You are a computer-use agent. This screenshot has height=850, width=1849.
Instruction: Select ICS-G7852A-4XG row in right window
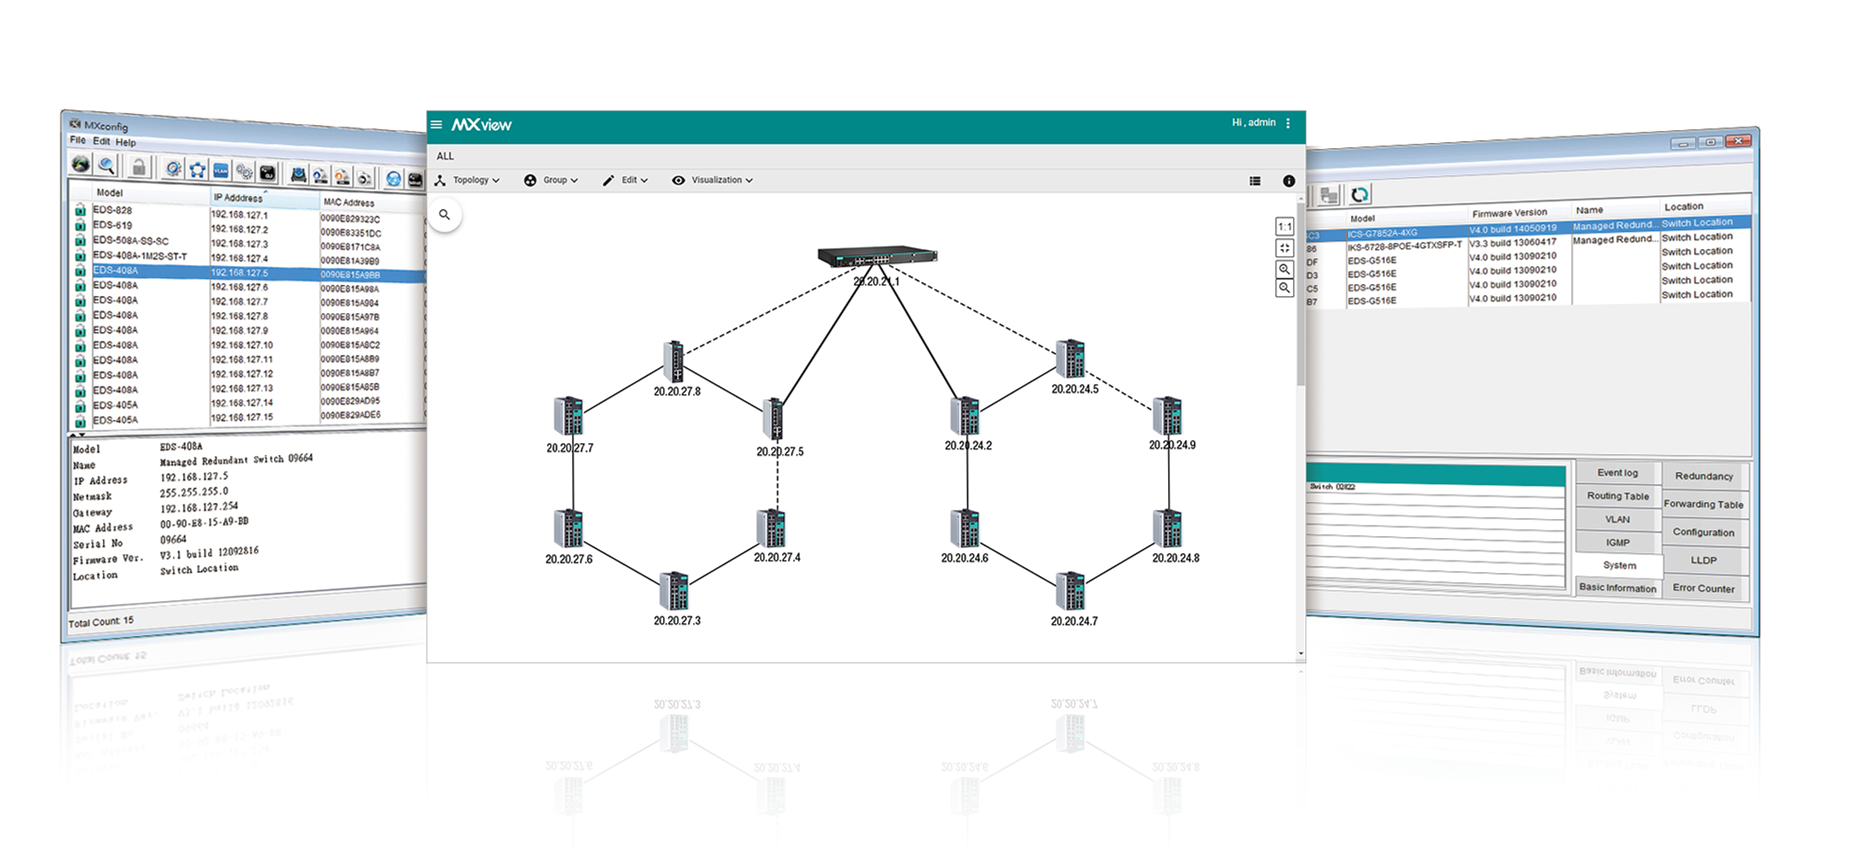tap(1530, 229)
